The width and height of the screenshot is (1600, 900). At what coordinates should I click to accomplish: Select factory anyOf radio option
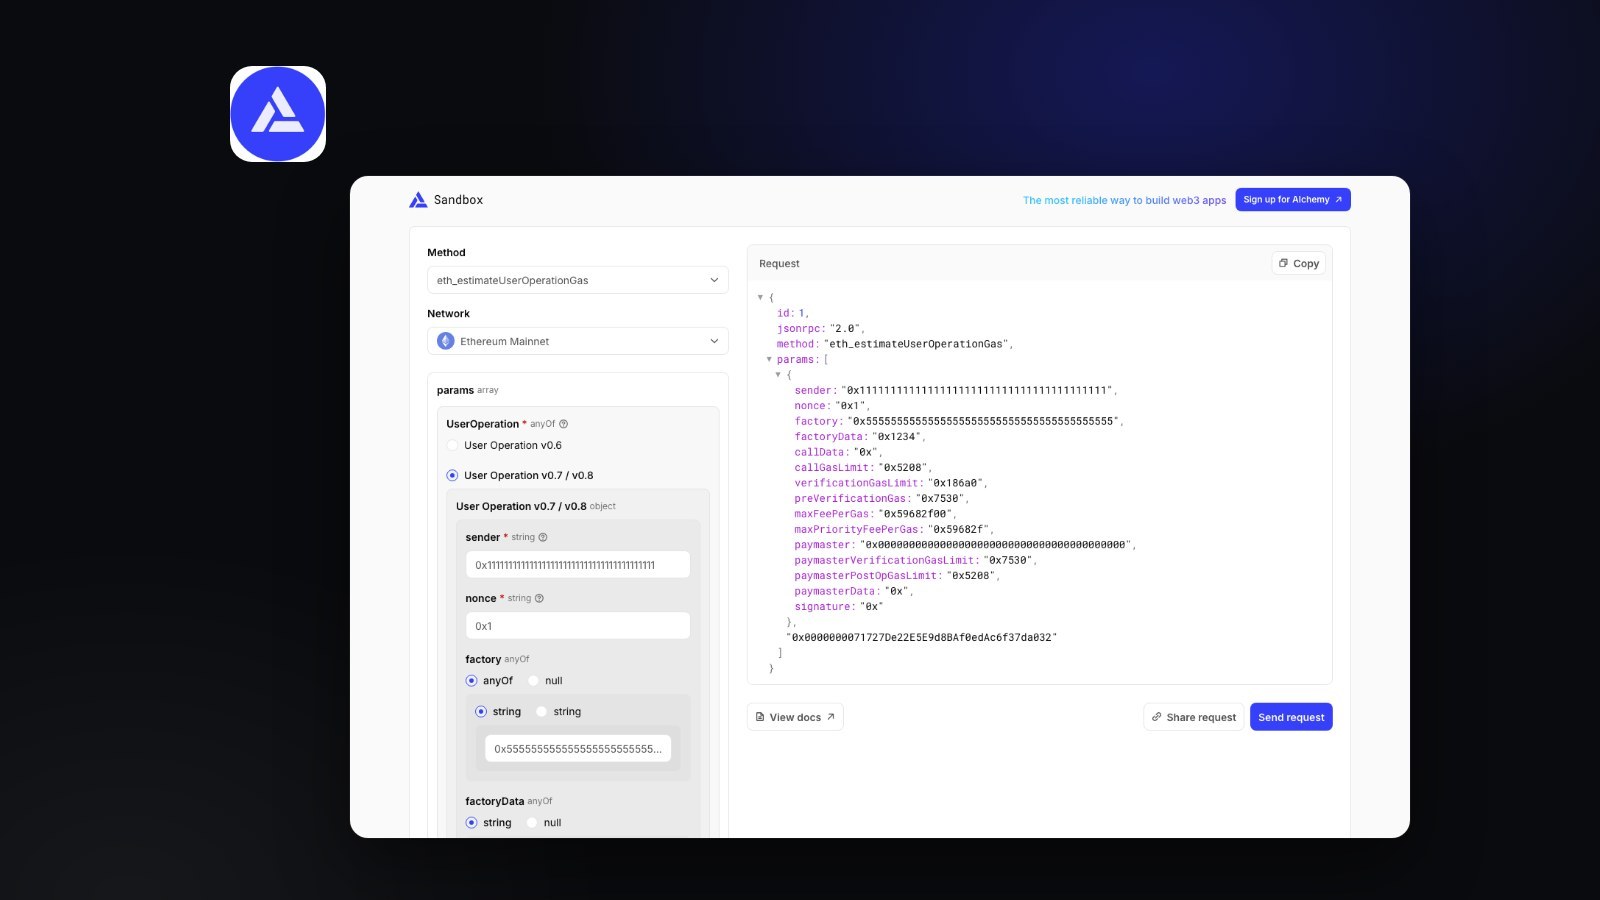[471, 680]
